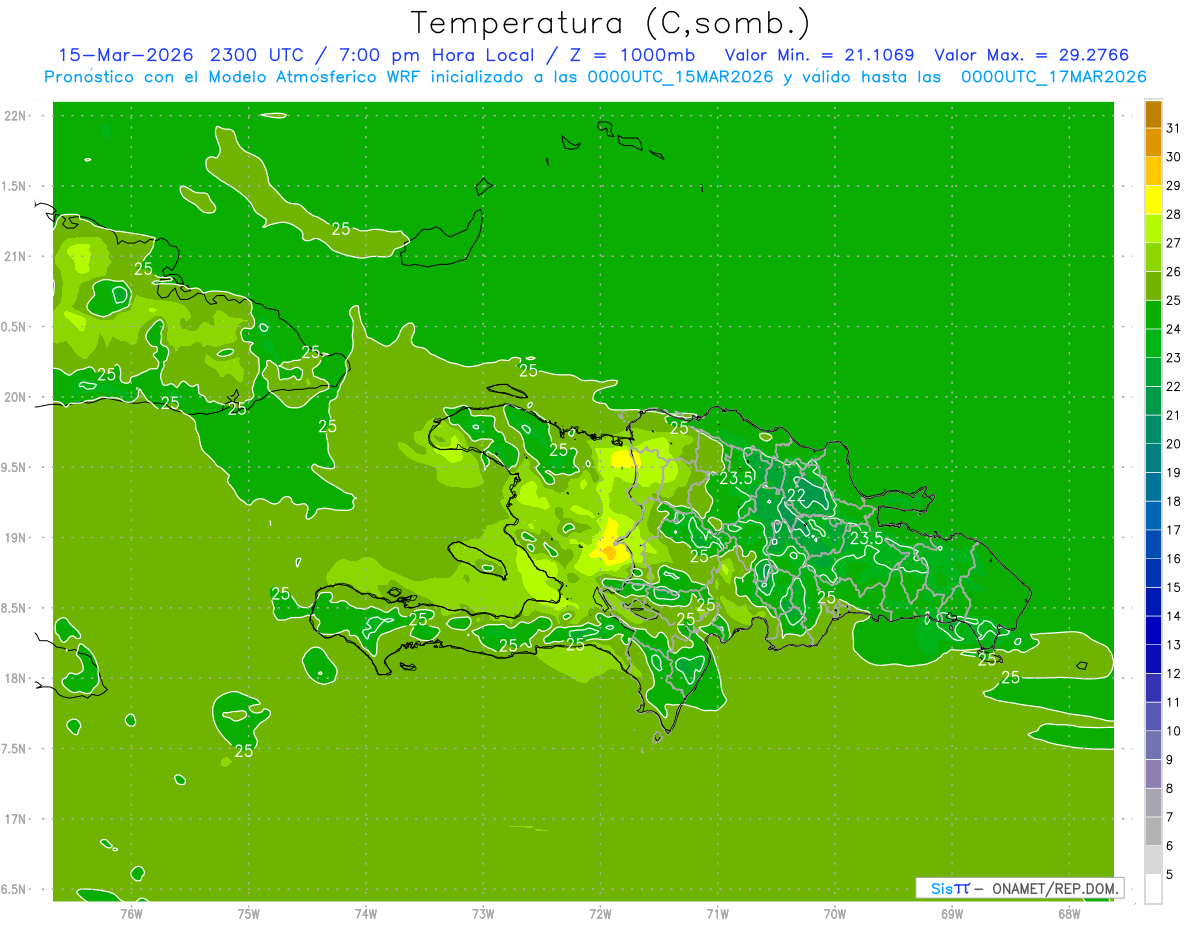The image size is (1200, 927).
Task: Click the "74W" longitude axis label
Action: tap(366, 913)
